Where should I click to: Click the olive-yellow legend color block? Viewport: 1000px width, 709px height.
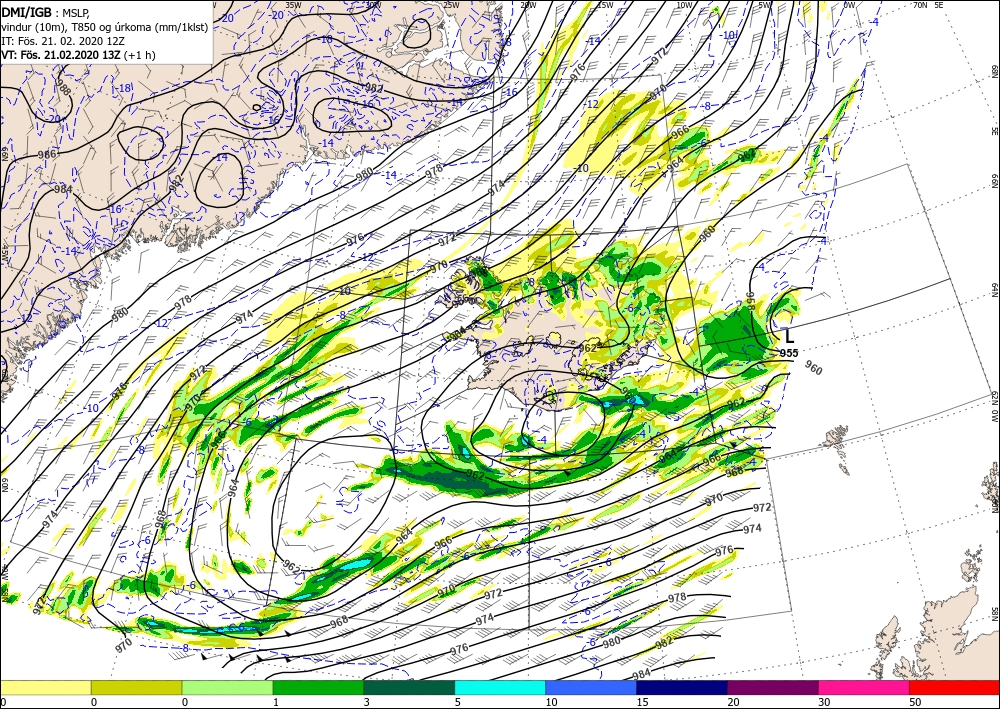136,687
